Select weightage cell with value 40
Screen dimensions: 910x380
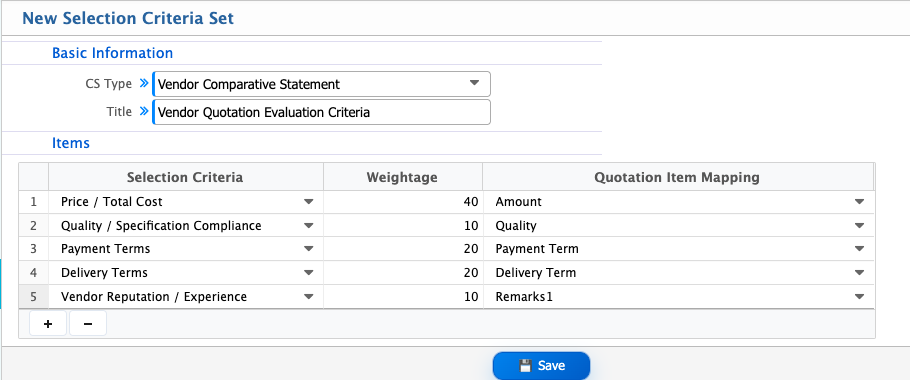point(403,202)
